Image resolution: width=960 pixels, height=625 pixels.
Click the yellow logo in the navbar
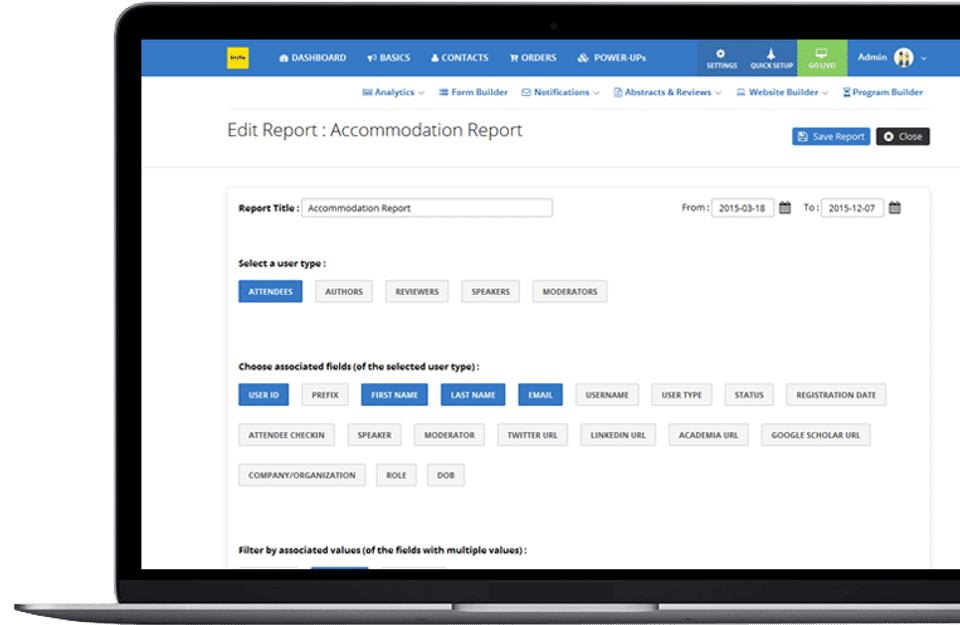coord(238,58)
